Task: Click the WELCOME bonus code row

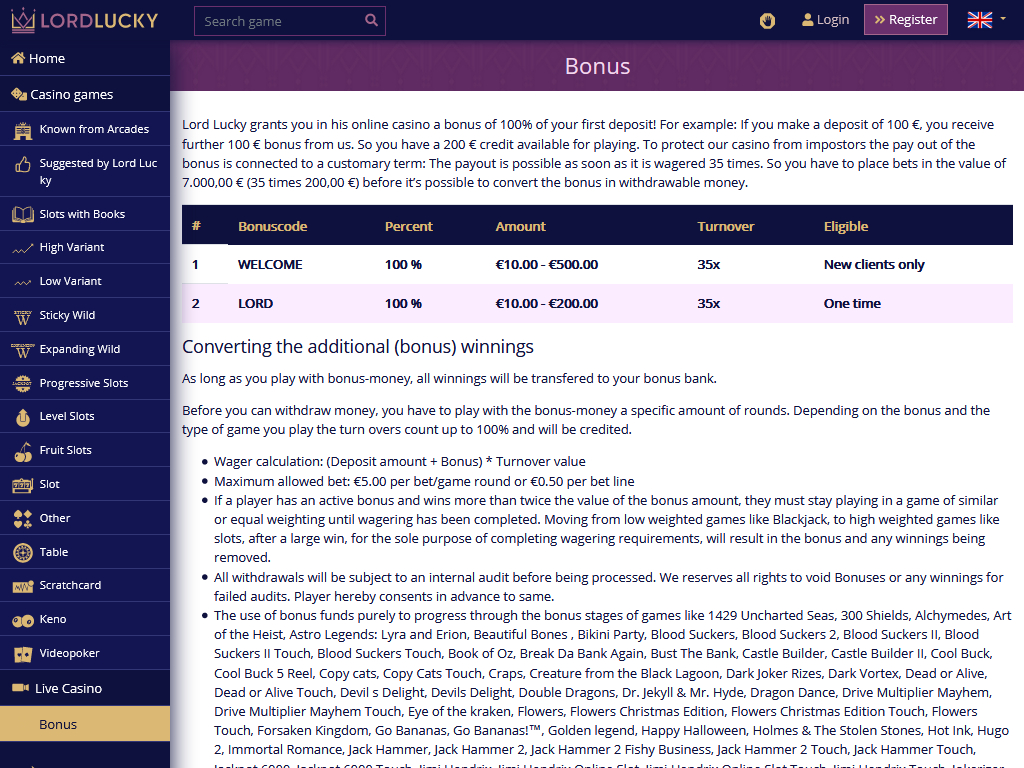Action: click(597, 265)
